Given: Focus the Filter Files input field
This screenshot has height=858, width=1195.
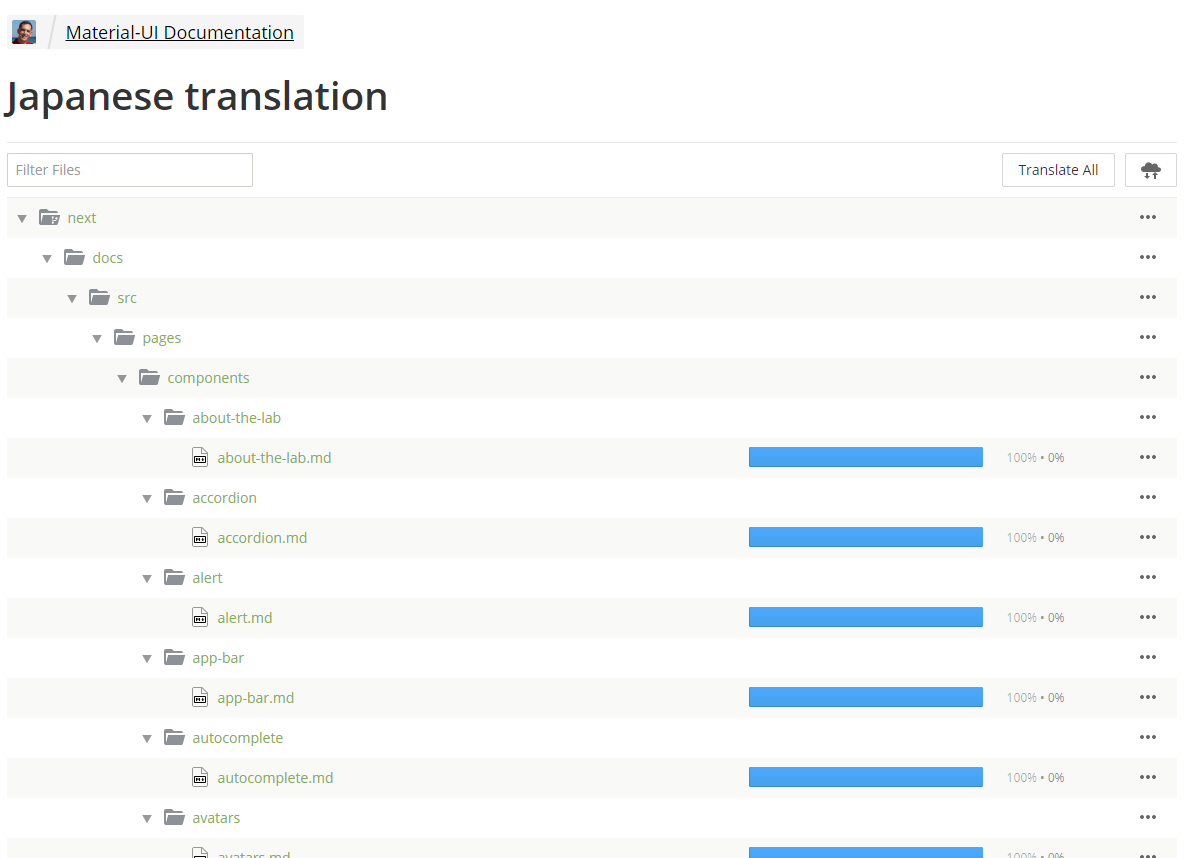Looking at the screenshot, I should [x=130, y=170].
